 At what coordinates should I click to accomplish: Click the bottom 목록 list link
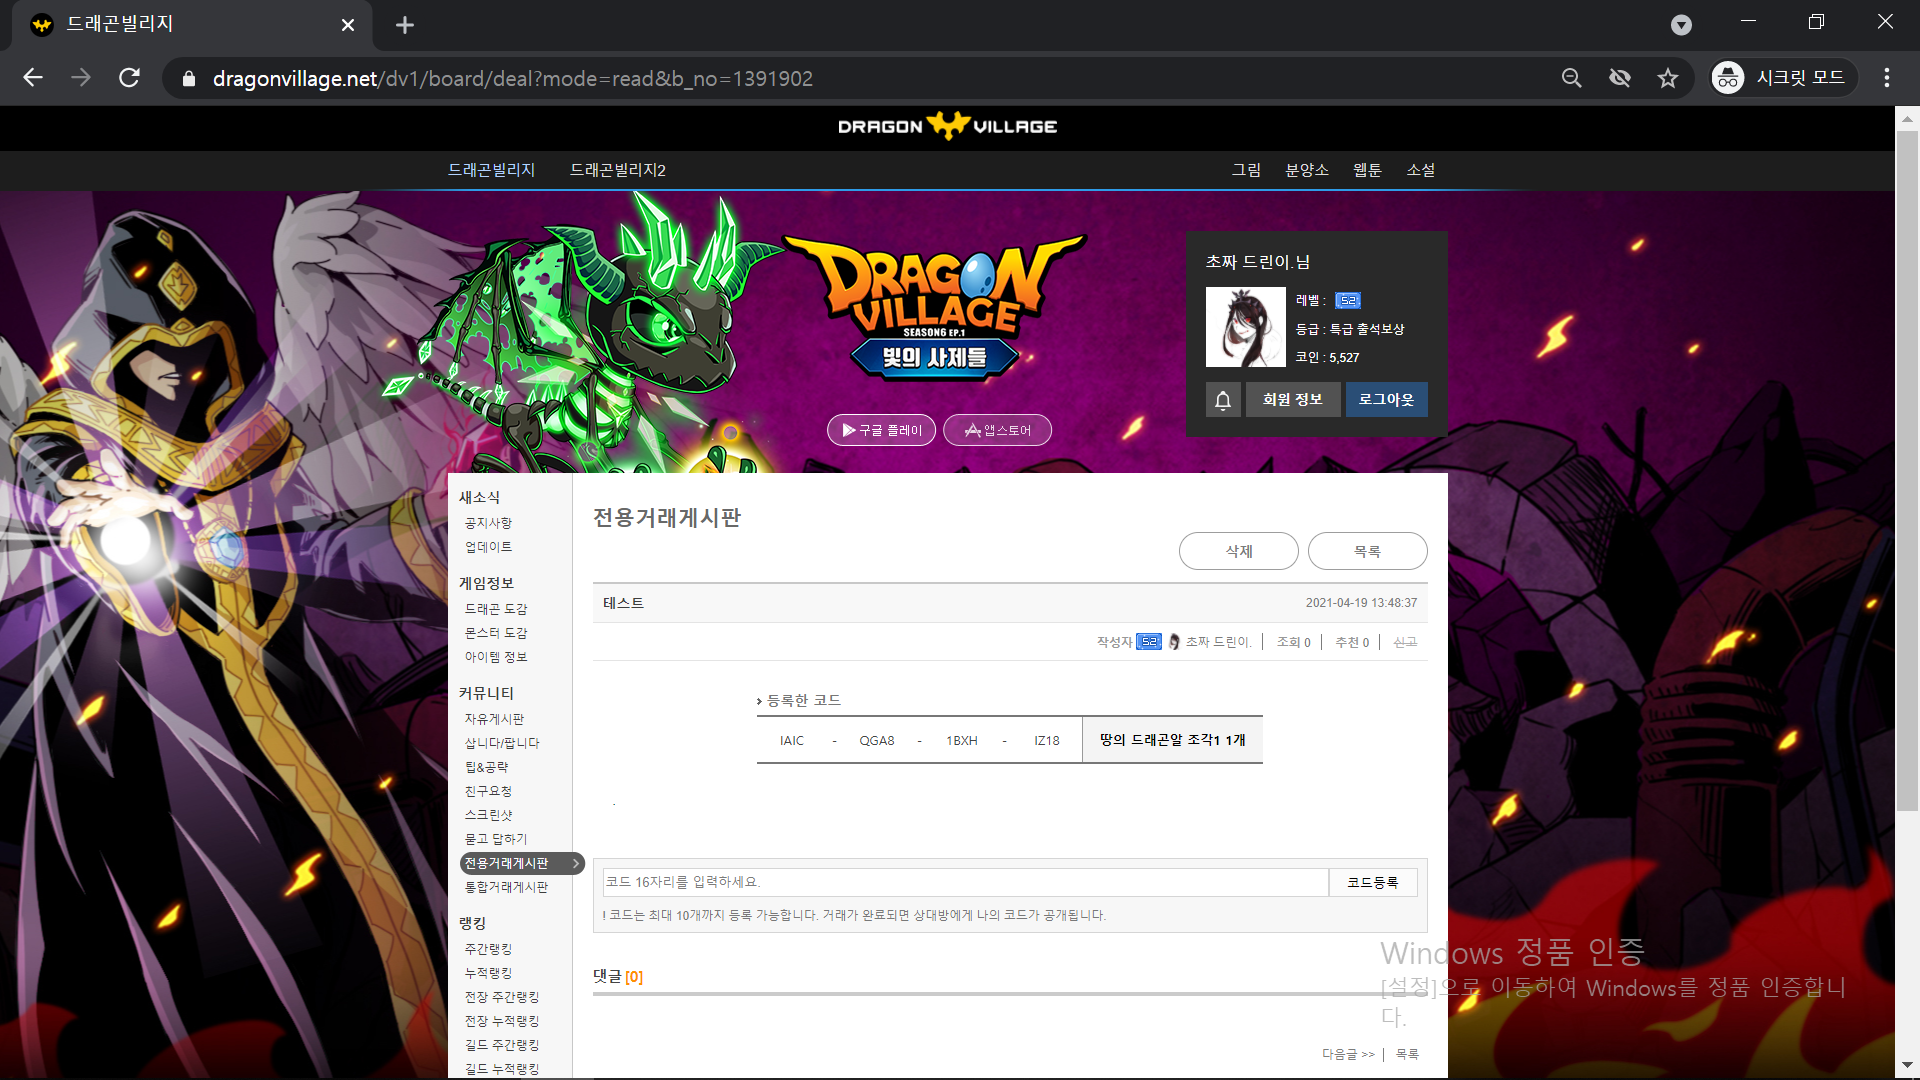1407,1054
